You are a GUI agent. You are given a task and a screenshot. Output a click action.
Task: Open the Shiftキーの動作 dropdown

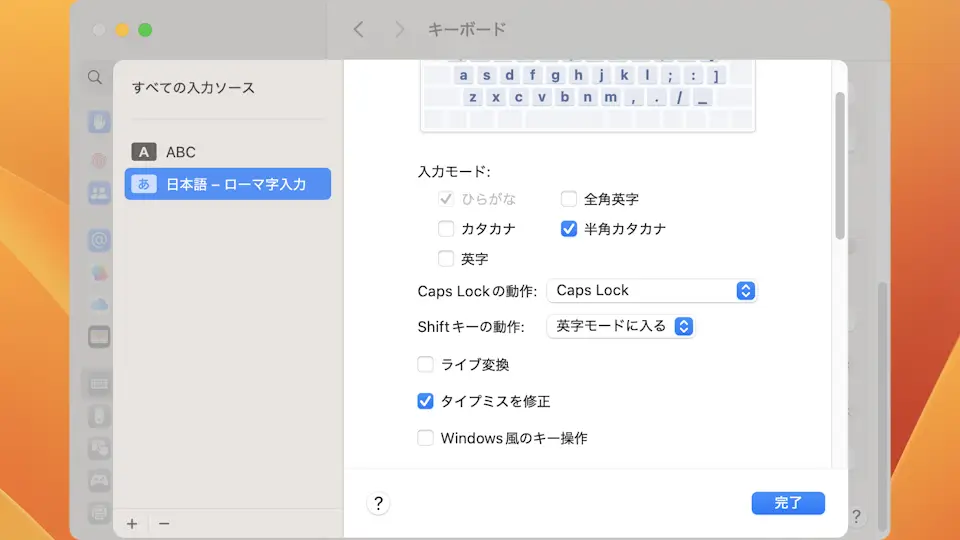tap(620, 326)
